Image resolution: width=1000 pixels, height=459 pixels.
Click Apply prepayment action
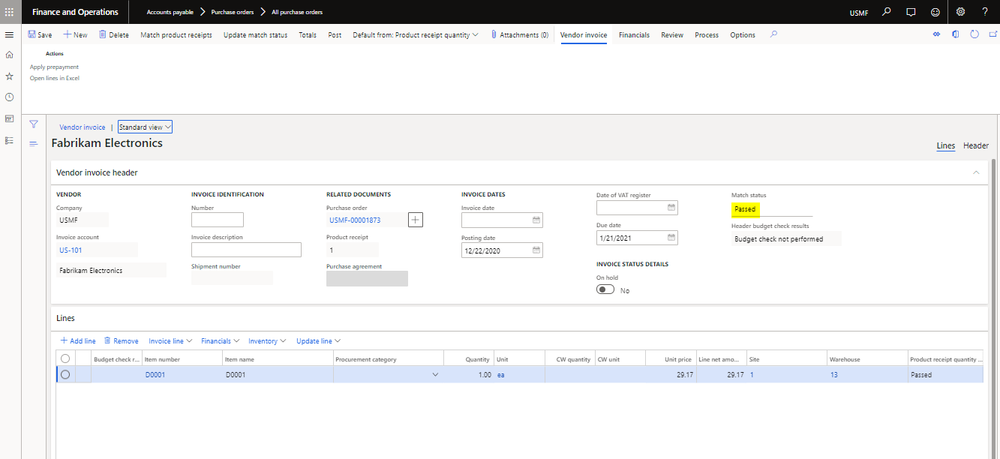click(x=54, y=66)
